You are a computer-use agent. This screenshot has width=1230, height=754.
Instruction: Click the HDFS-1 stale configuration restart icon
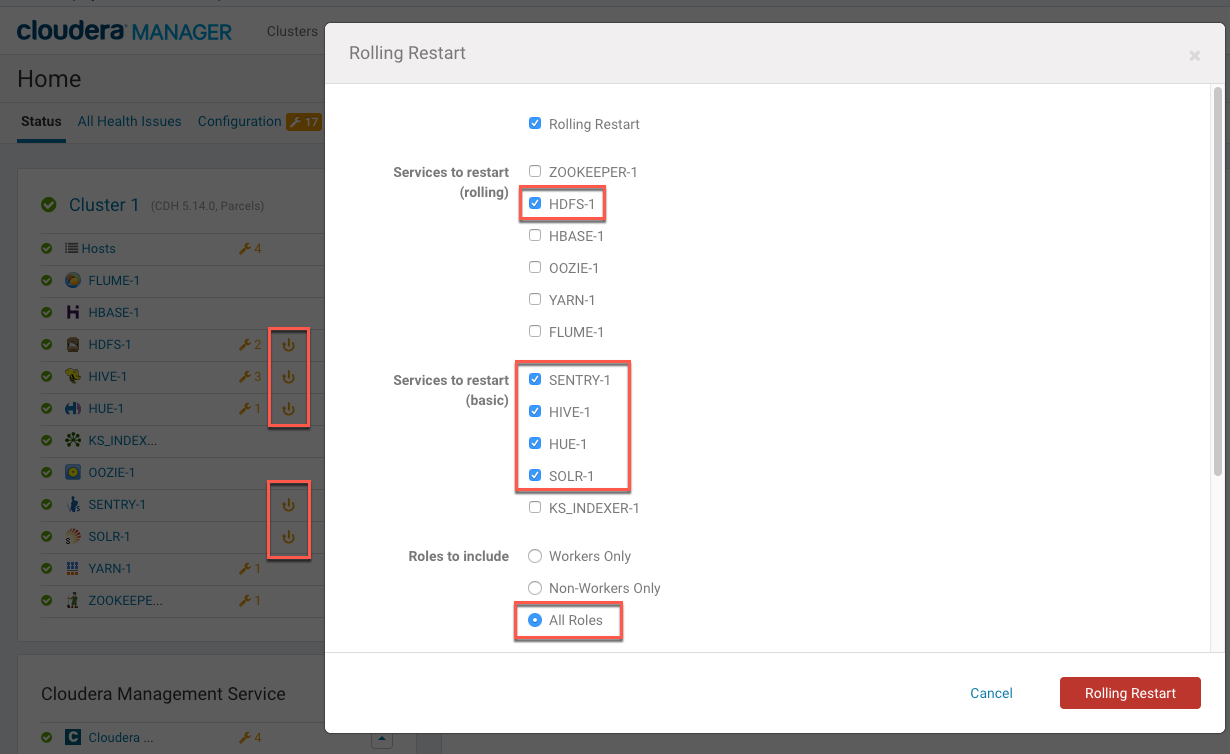[288, 345]
